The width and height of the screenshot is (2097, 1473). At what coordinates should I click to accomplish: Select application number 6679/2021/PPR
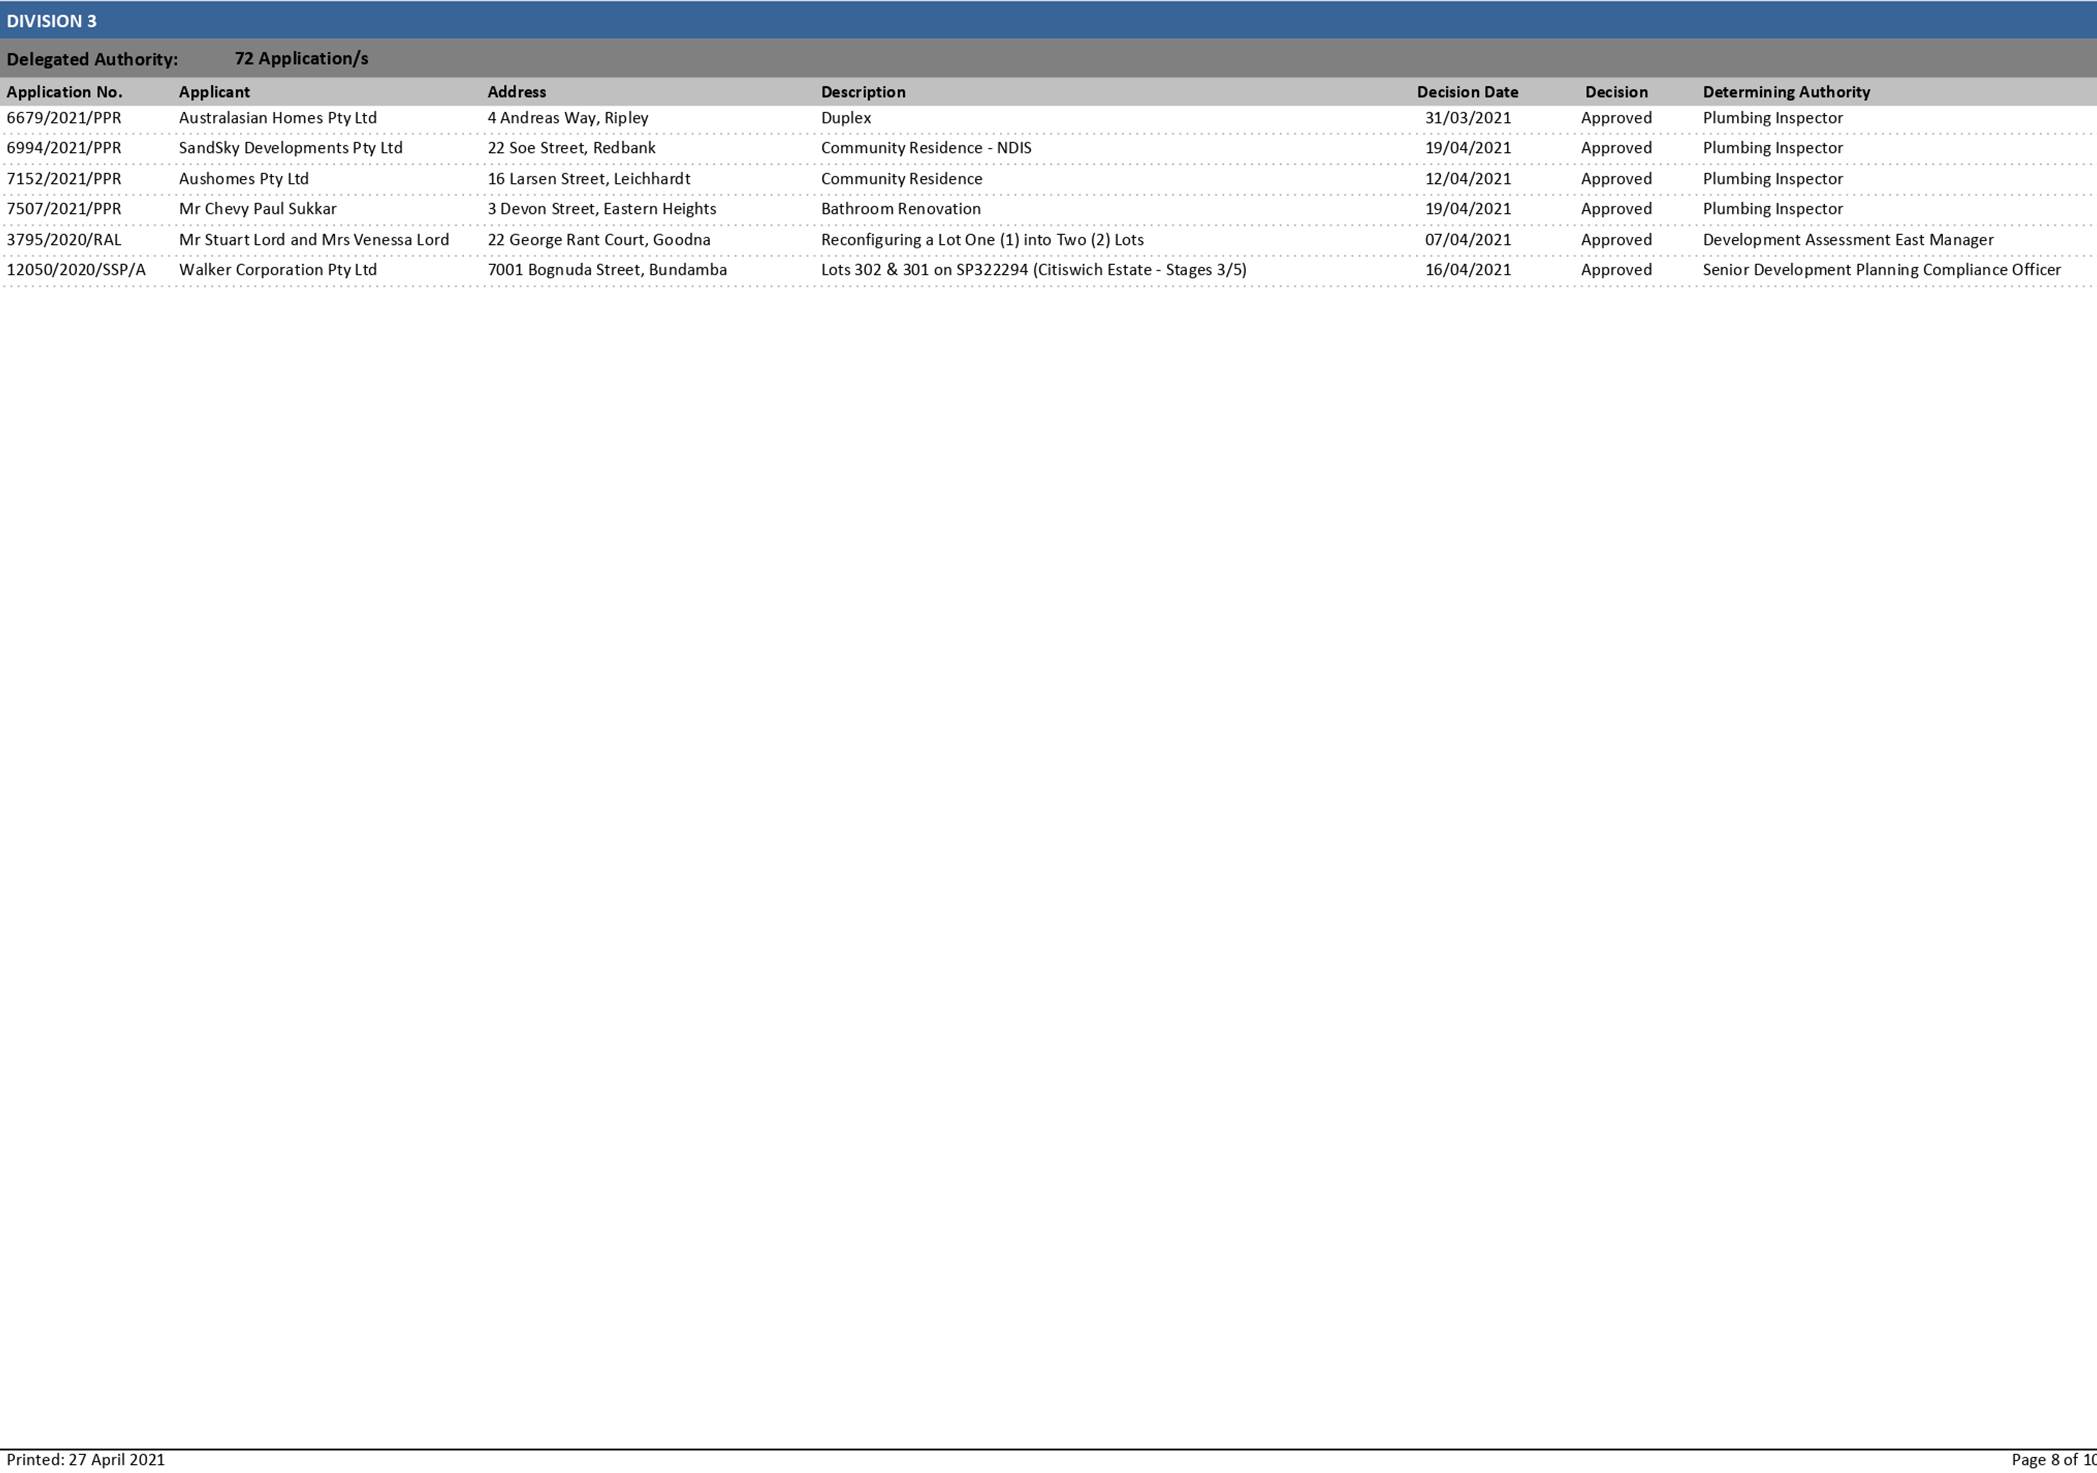click(64, 117)
